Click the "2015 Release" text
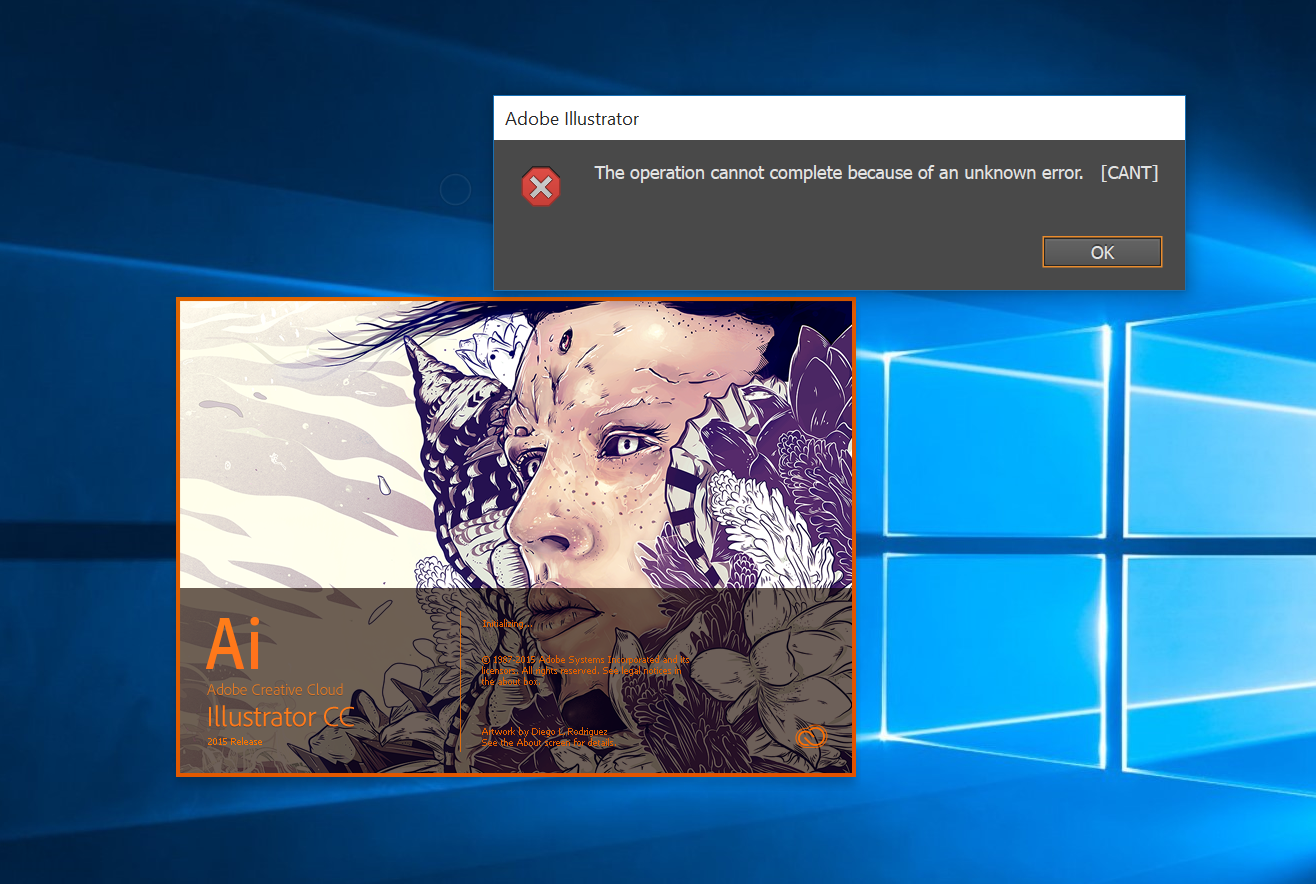The image size is (1316, 884). [235, 742]
